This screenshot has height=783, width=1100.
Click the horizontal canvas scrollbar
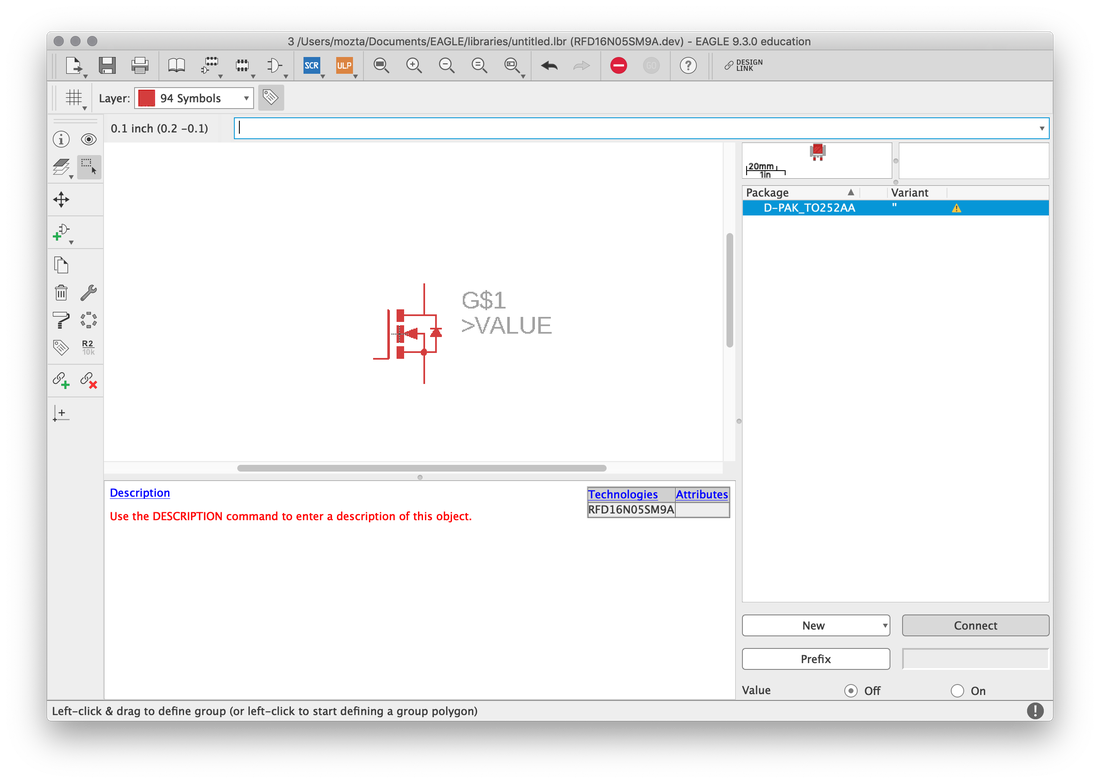(x=422, y=468)
